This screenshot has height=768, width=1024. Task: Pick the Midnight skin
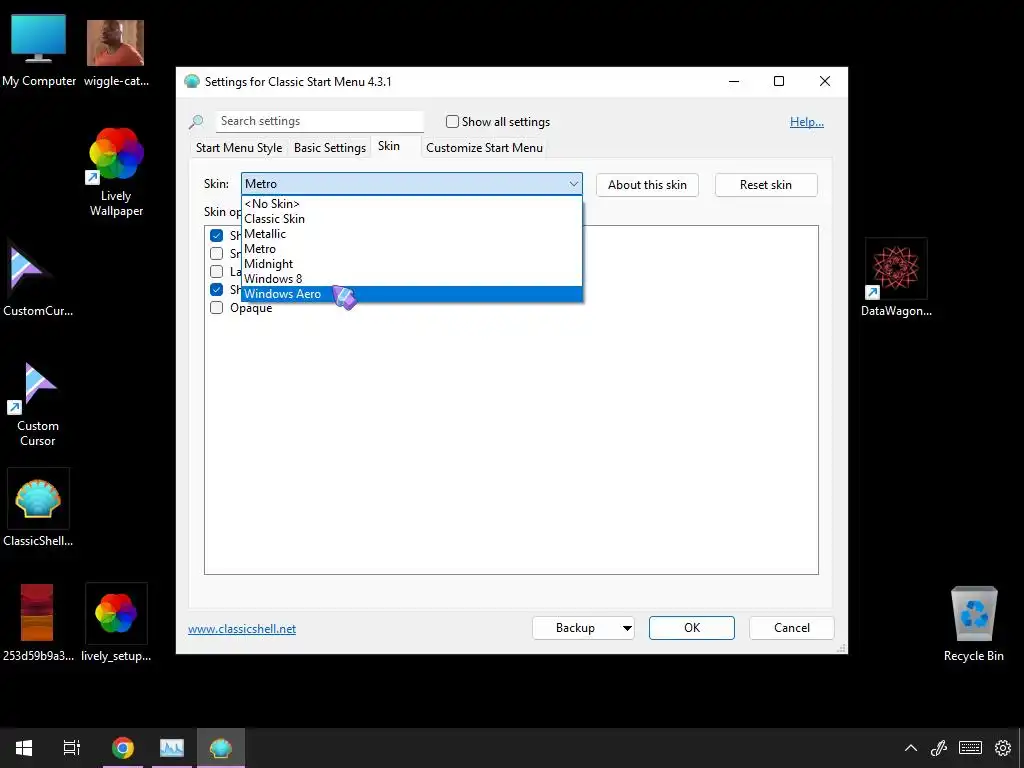click(x=411, y=264)
